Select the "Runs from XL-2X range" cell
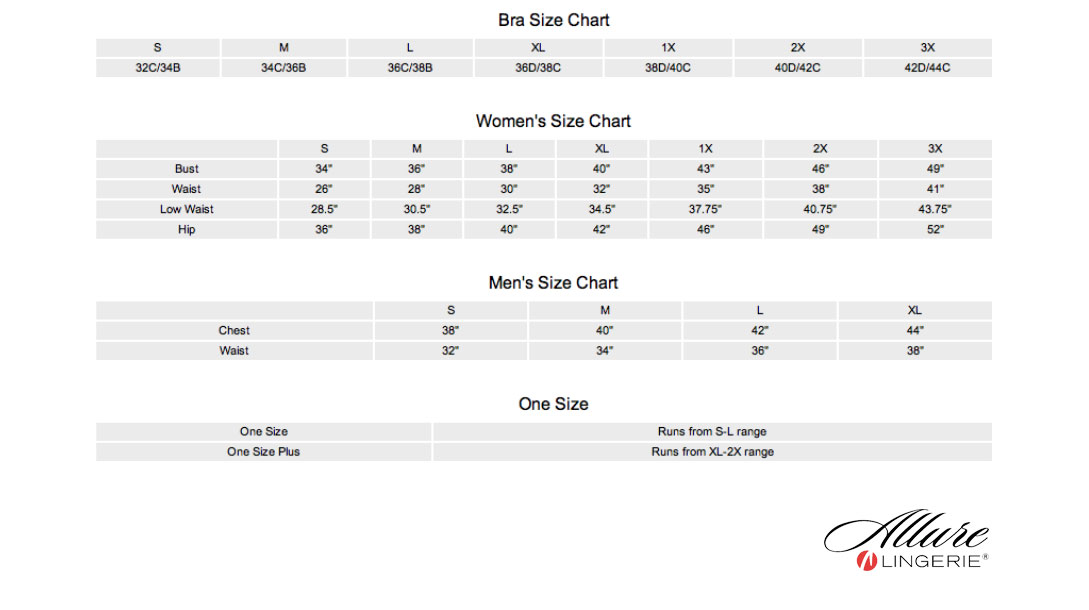 (712, 452)
